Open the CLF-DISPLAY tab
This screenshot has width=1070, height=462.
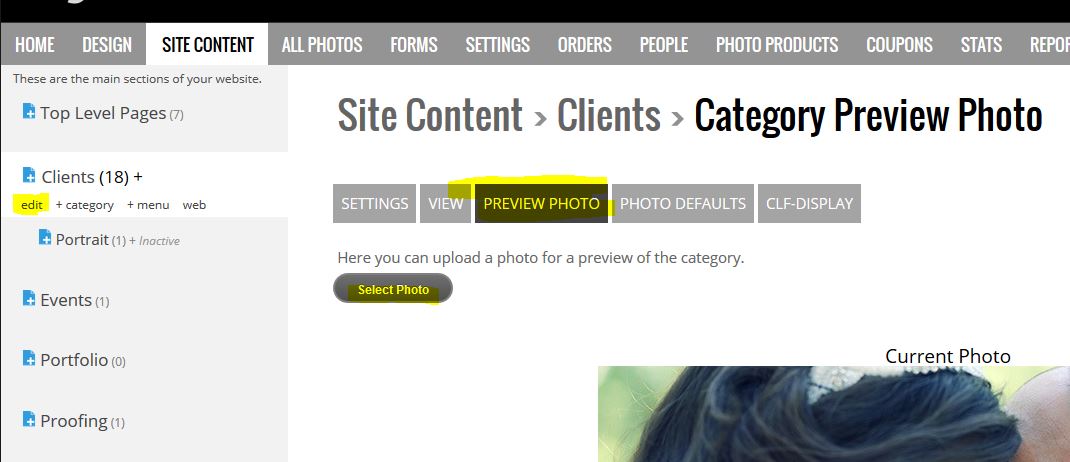coord(809,203)
